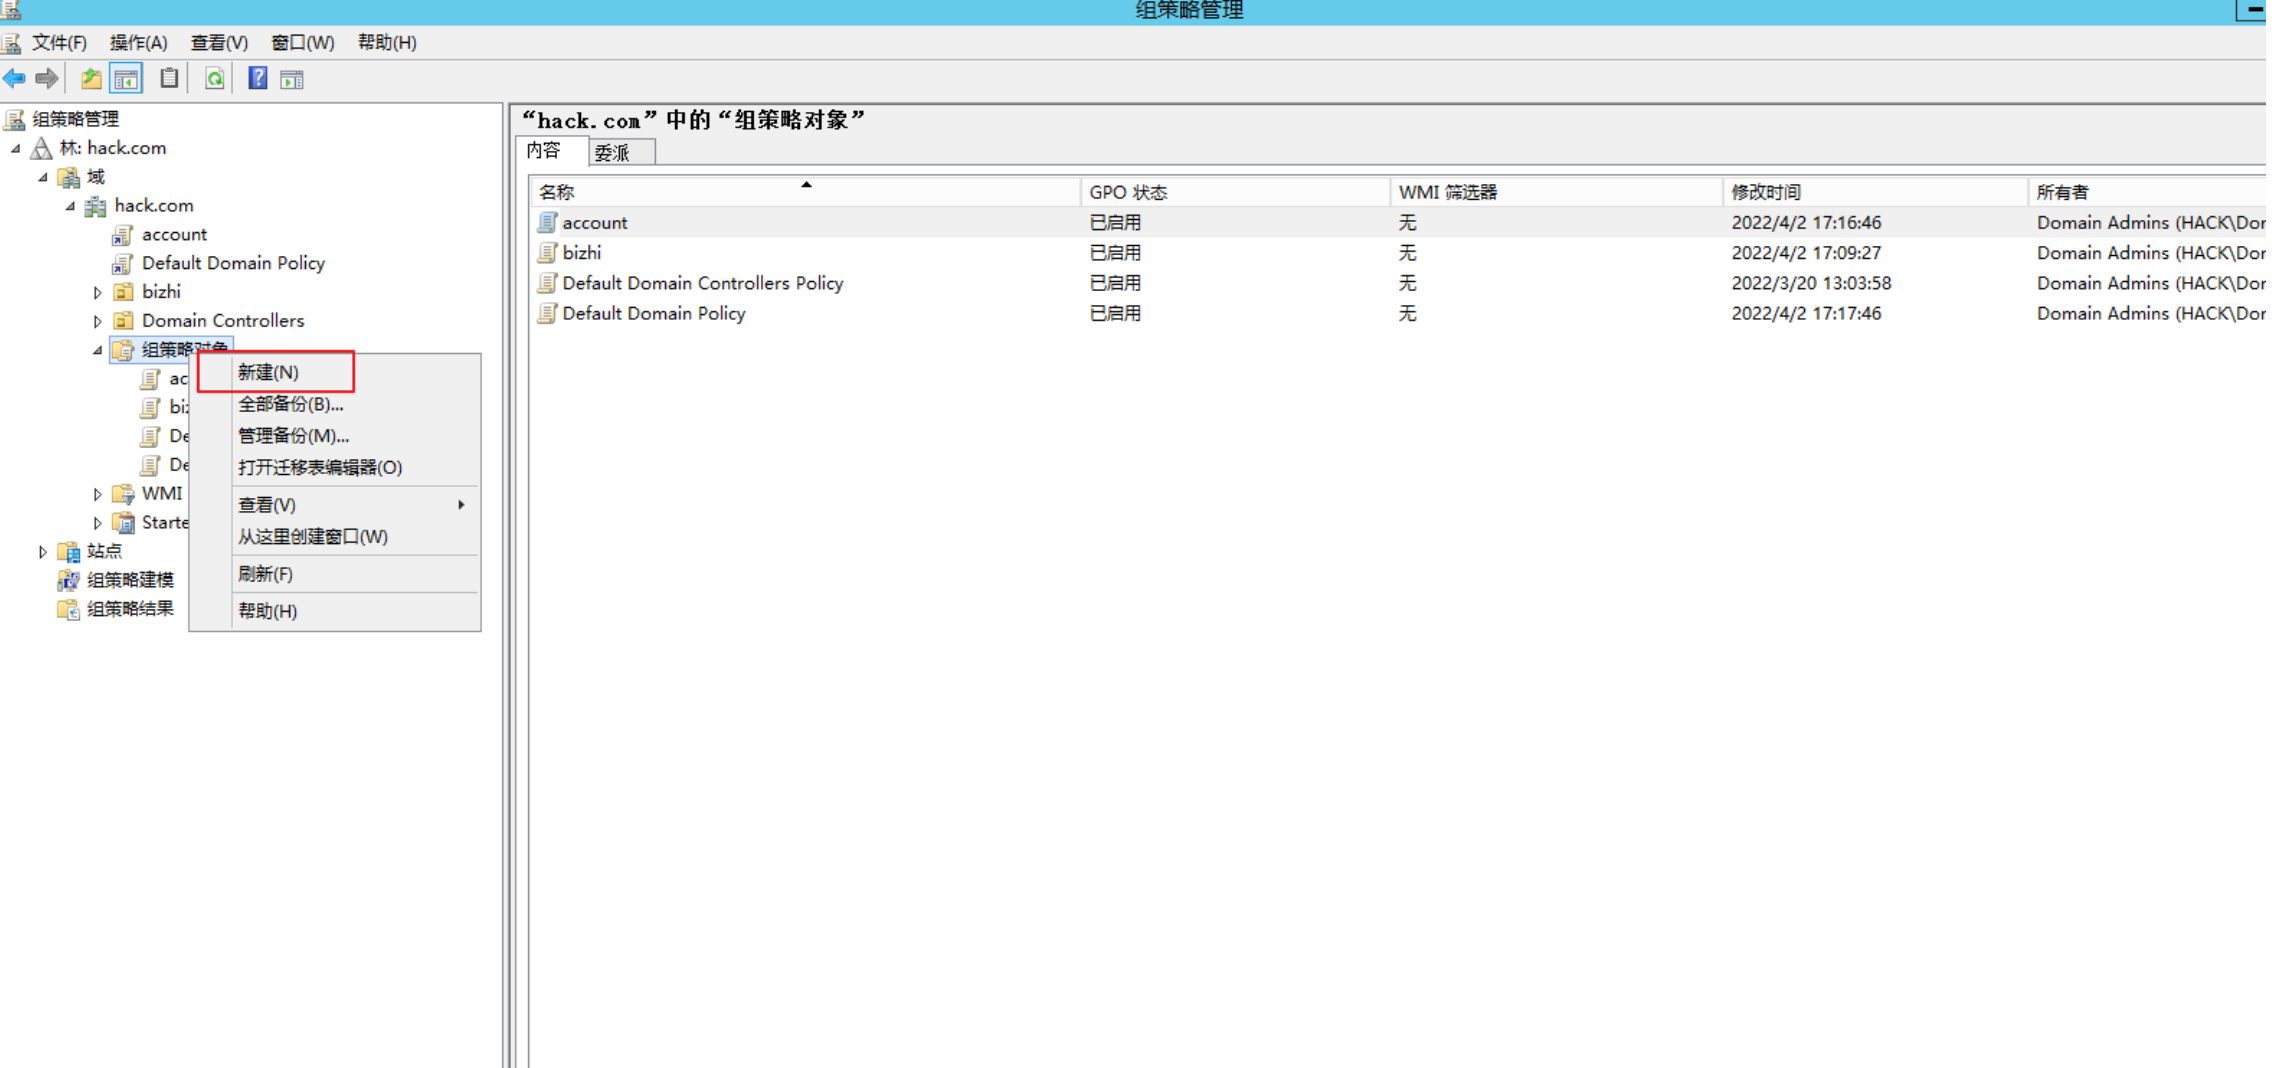
Task: Click modified time 2022/3/20 13:03:58
Action: pyautogui.click(x=1811, y=283)
